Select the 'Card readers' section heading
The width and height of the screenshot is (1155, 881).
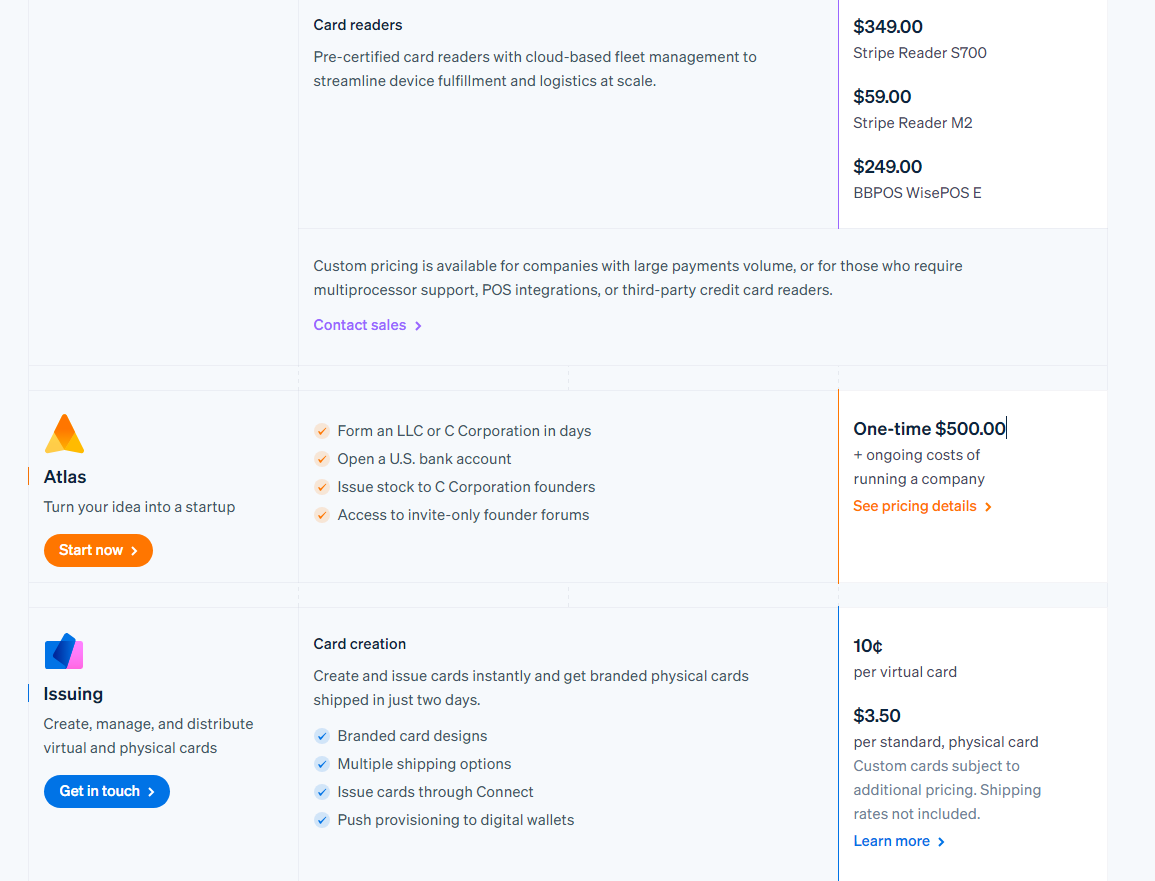pyautogui.click(x=358, y=24)
